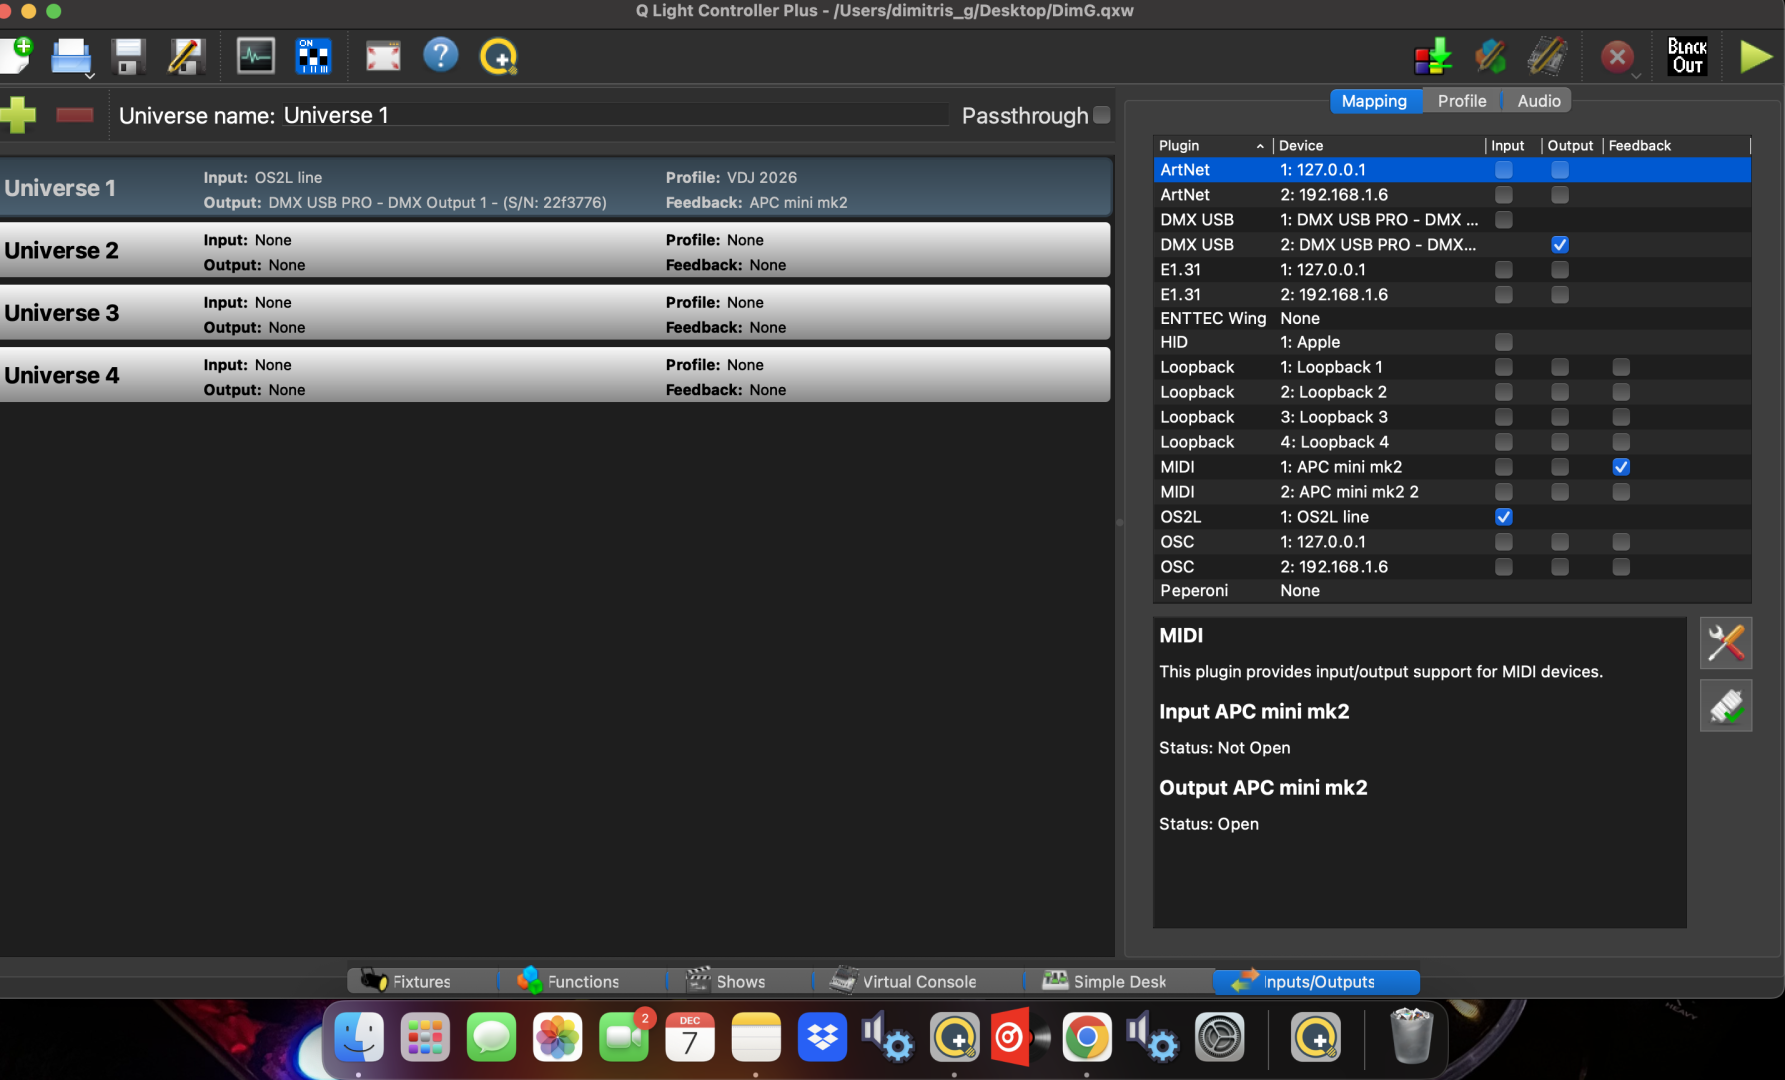
Task: Select the Universe 2 row
Action: tap(555, 251)
